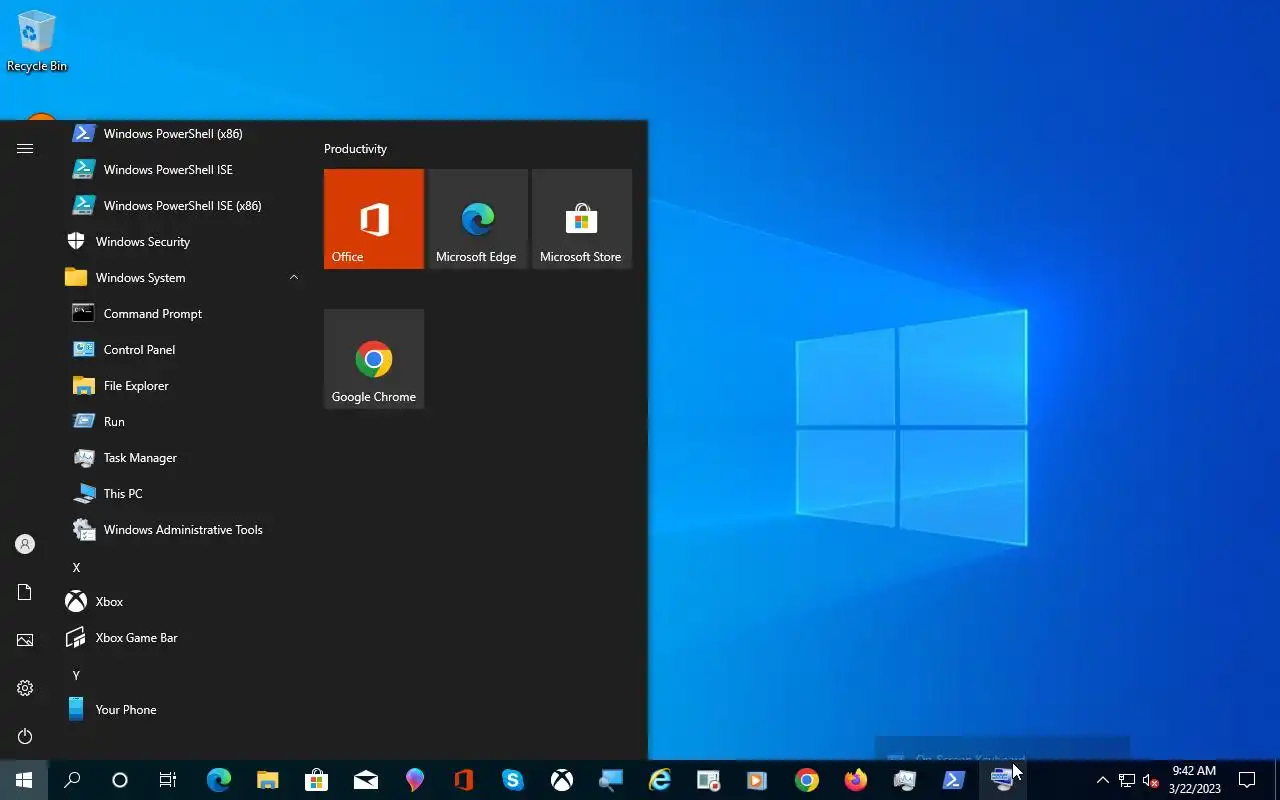Jump to apps via the X letter header

(76, 567)
